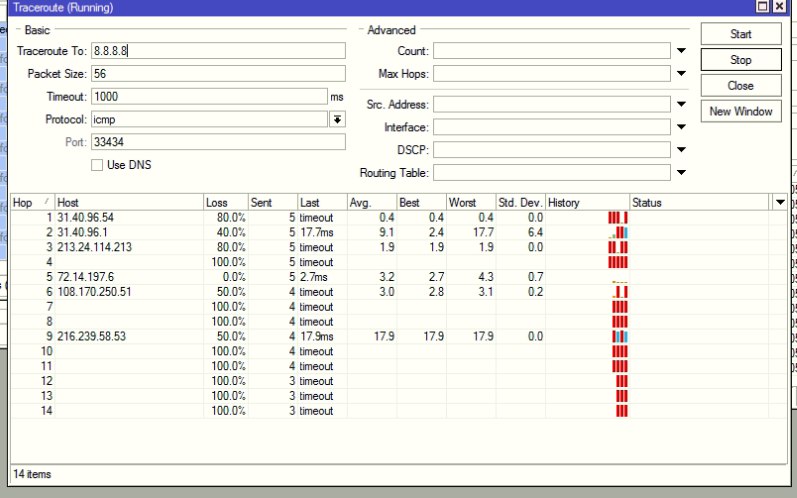This screenshot has width=797, height=498.
Task: Open traceroute in a New Window
Action: (x=741, y=111)
